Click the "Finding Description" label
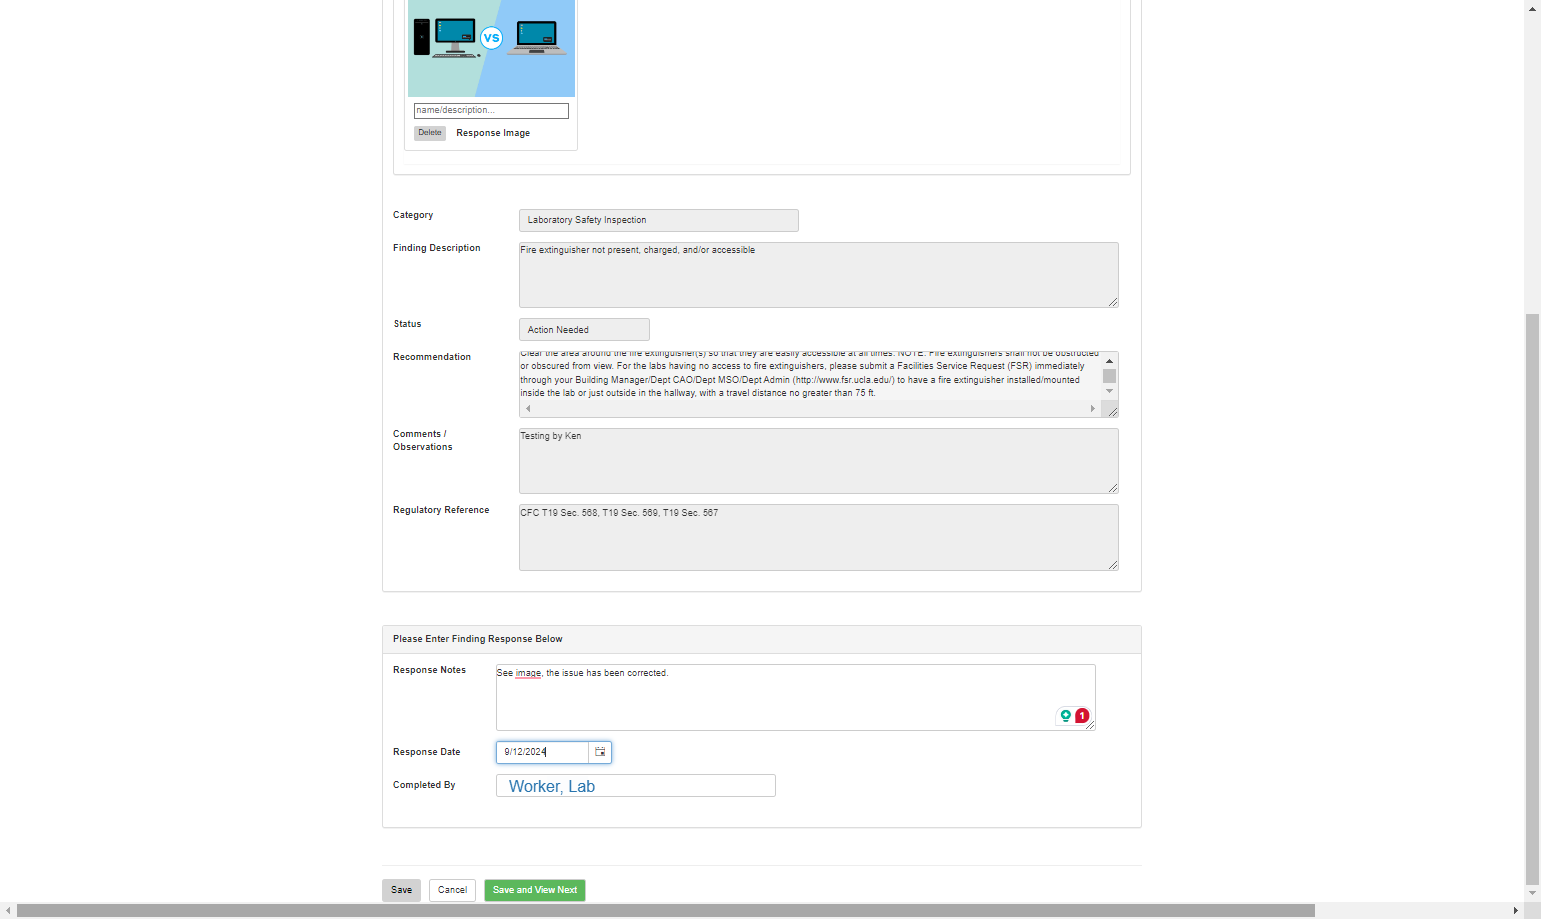 [x=437, y=248]
